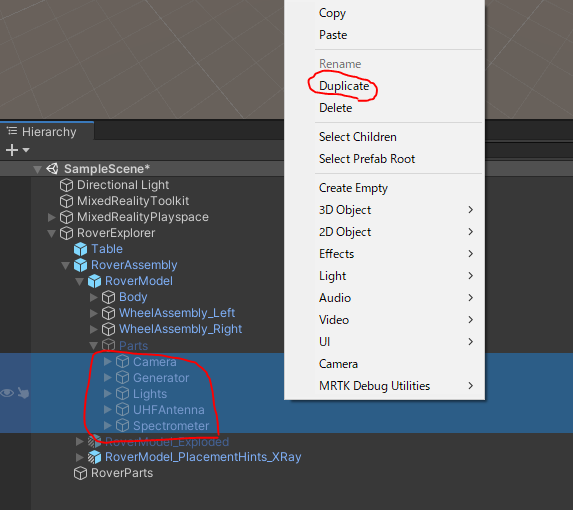Open the MRTK Debug Utilities submenu
This screenshot has width=573, height=510.
[x=384, y=386]
